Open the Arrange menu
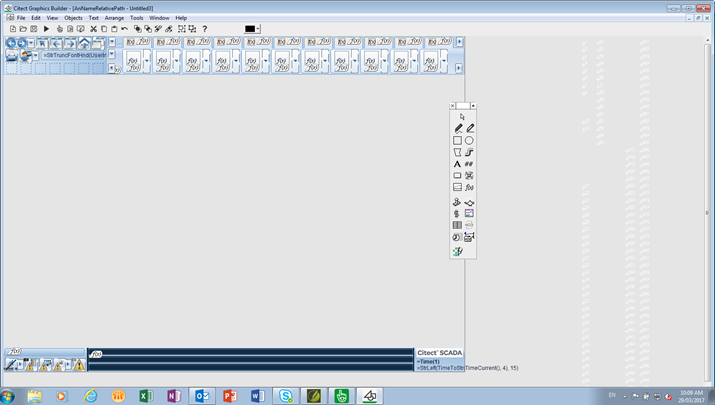Image resolution: width=715 pixels, height=405 pixels. point(114,18)
